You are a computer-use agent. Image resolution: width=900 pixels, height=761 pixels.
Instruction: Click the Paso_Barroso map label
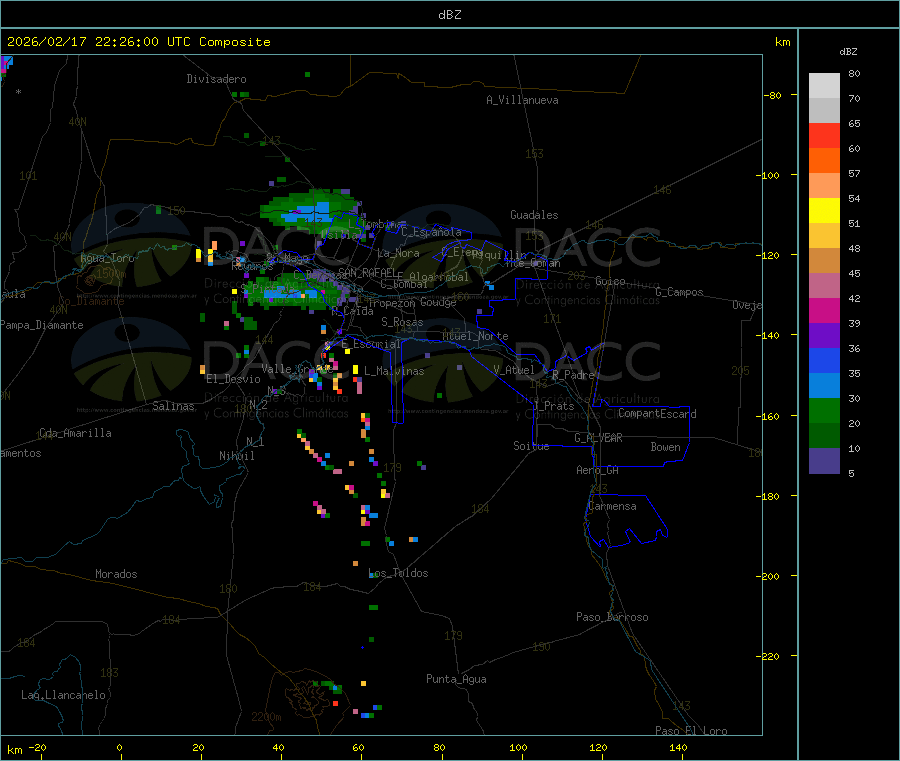tap(612, 617)
